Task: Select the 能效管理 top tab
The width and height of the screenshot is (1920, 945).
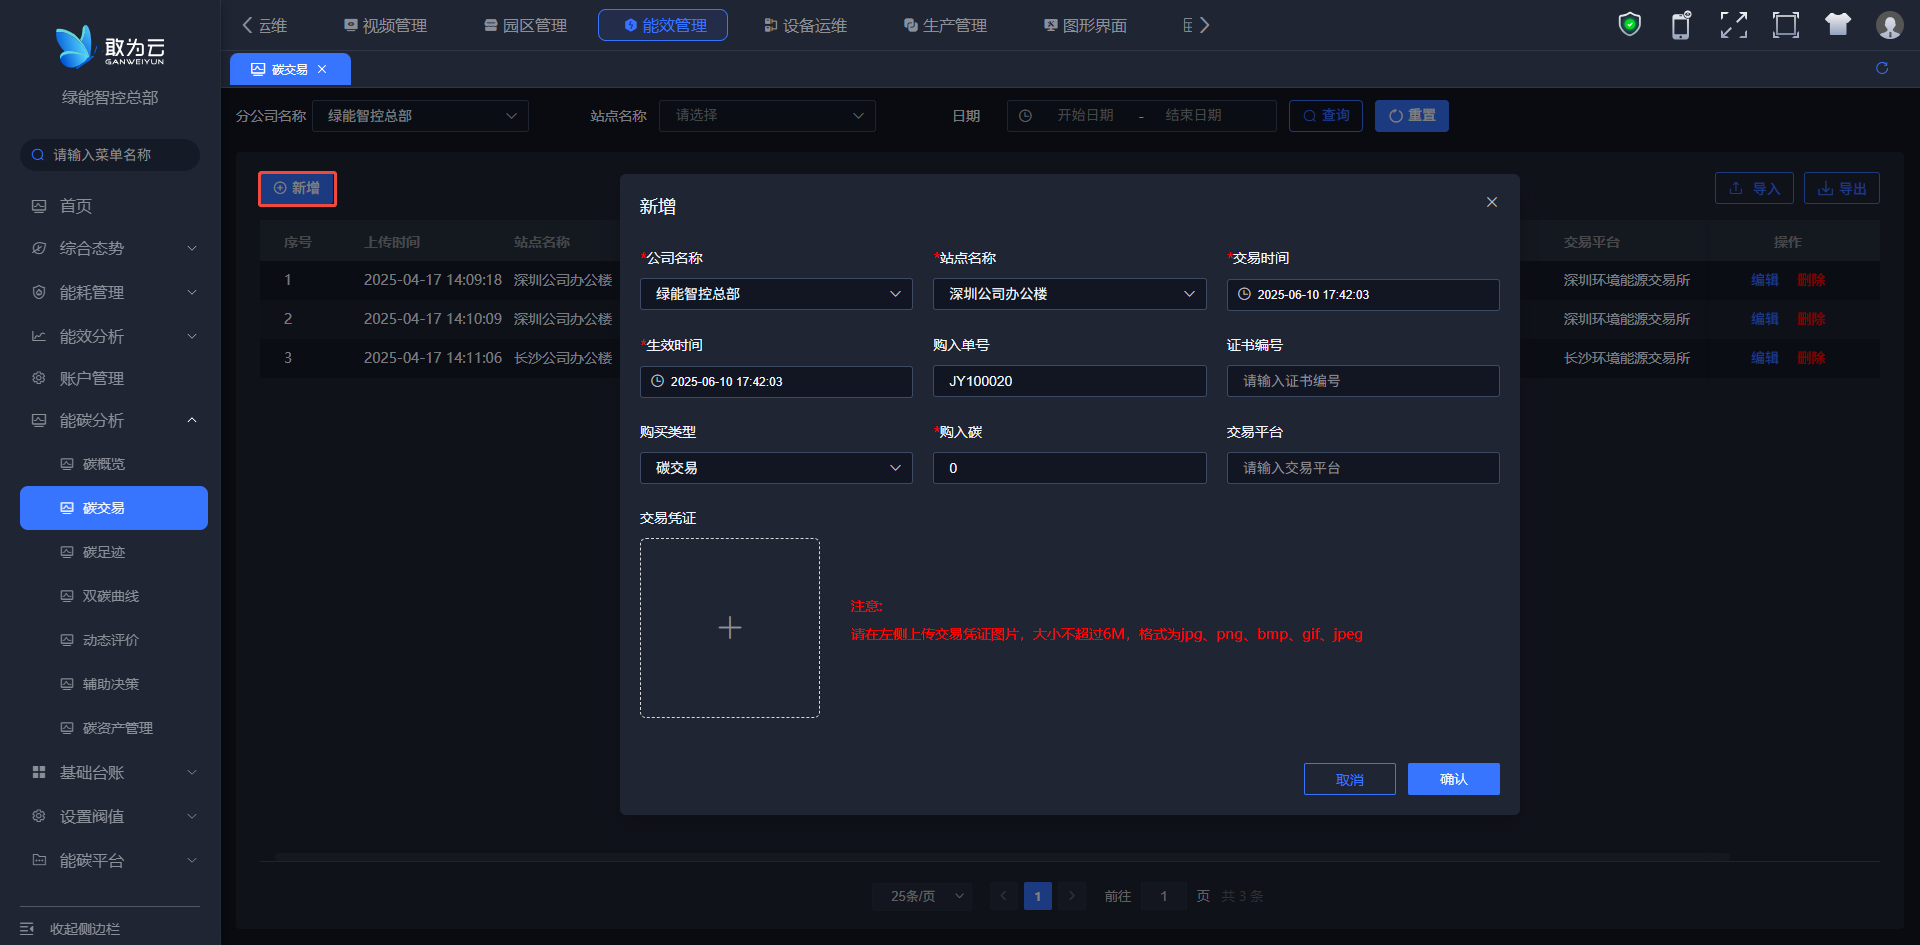Action: 663,25
